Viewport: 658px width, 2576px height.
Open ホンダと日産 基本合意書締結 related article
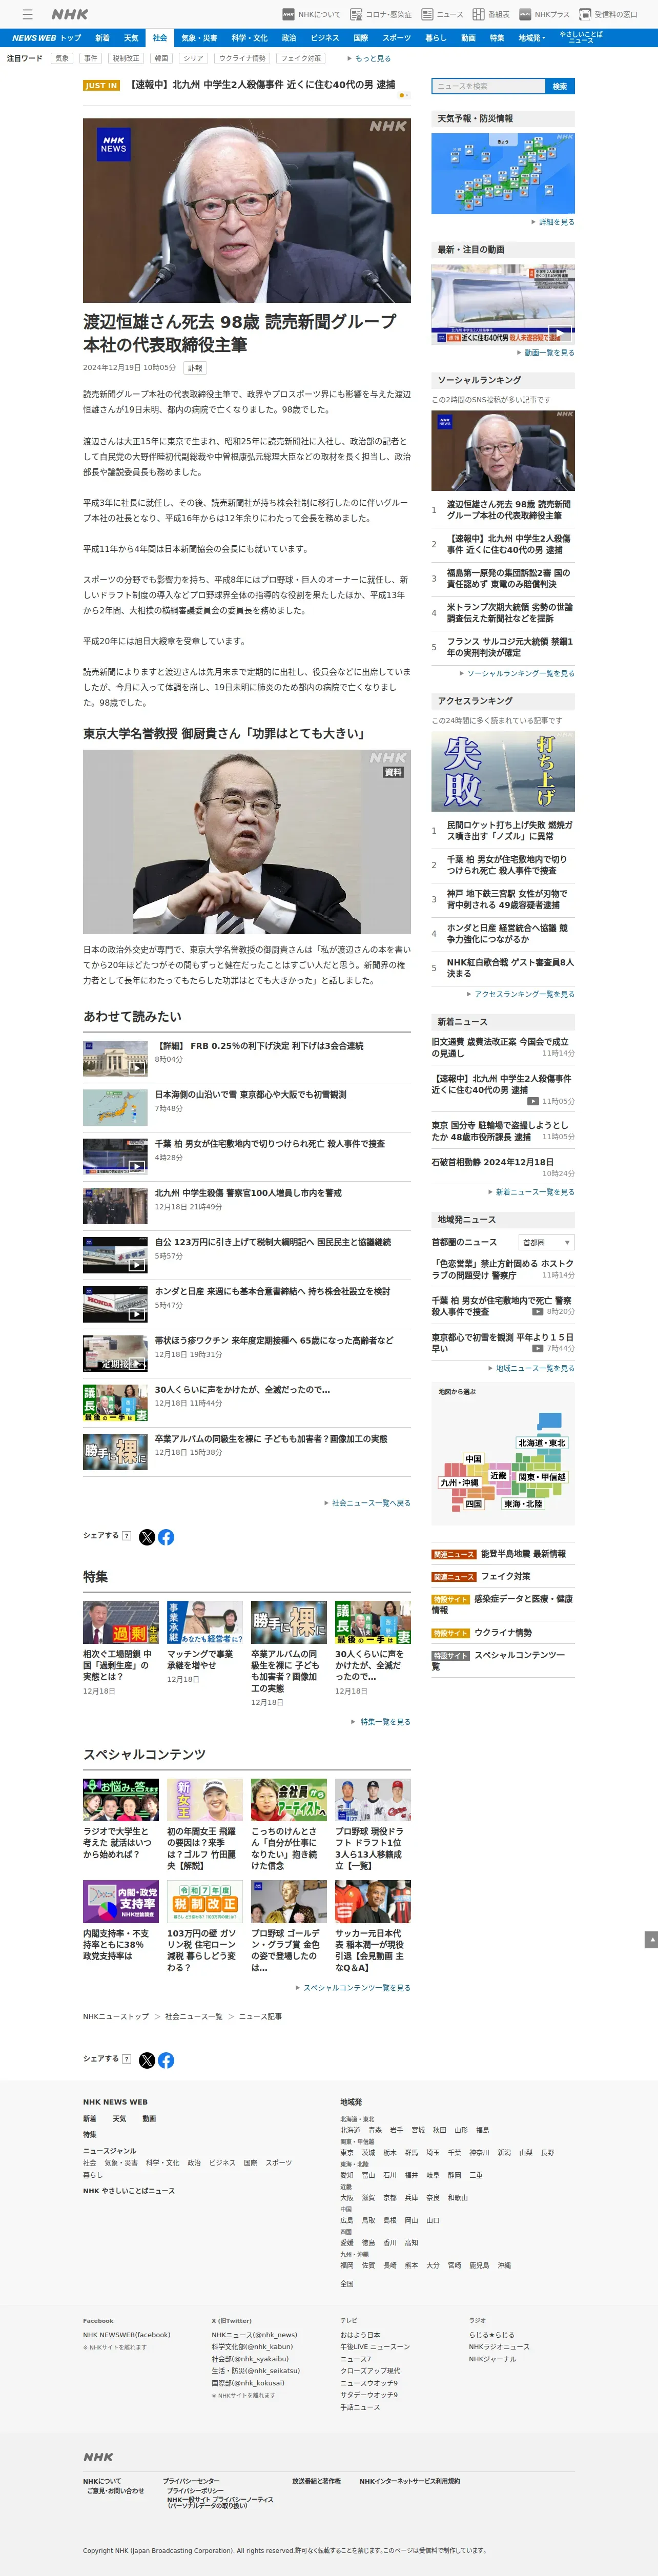coord(272,1291)
